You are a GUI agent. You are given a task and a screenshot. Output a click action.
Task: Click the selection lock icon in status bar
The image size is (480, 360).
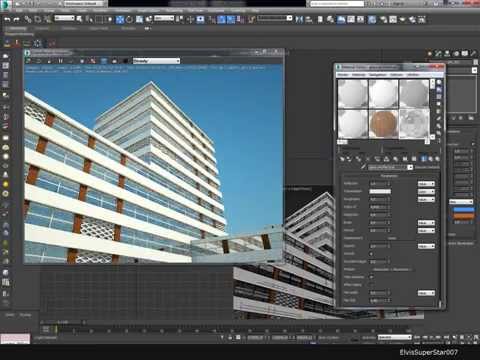[230, 338]
